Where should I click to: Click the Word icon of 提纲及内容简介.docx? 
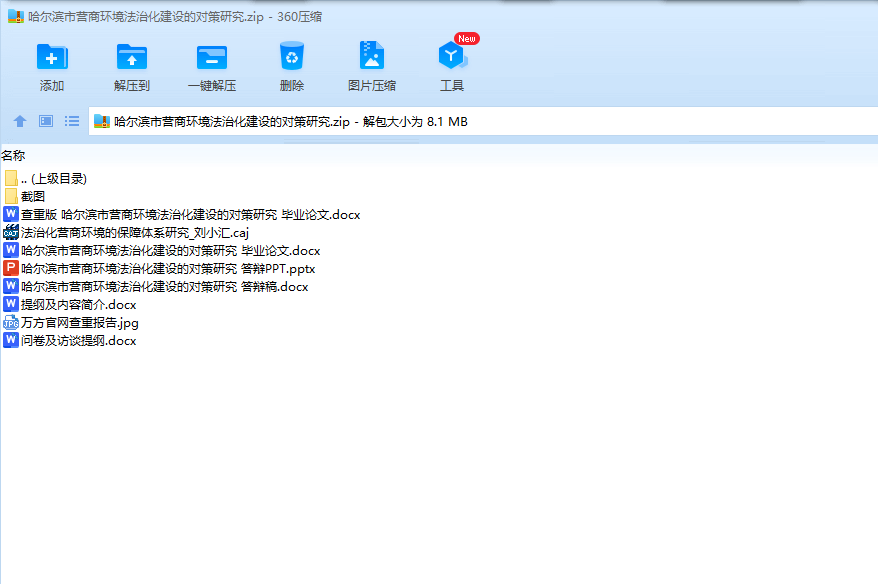[11, 304]
